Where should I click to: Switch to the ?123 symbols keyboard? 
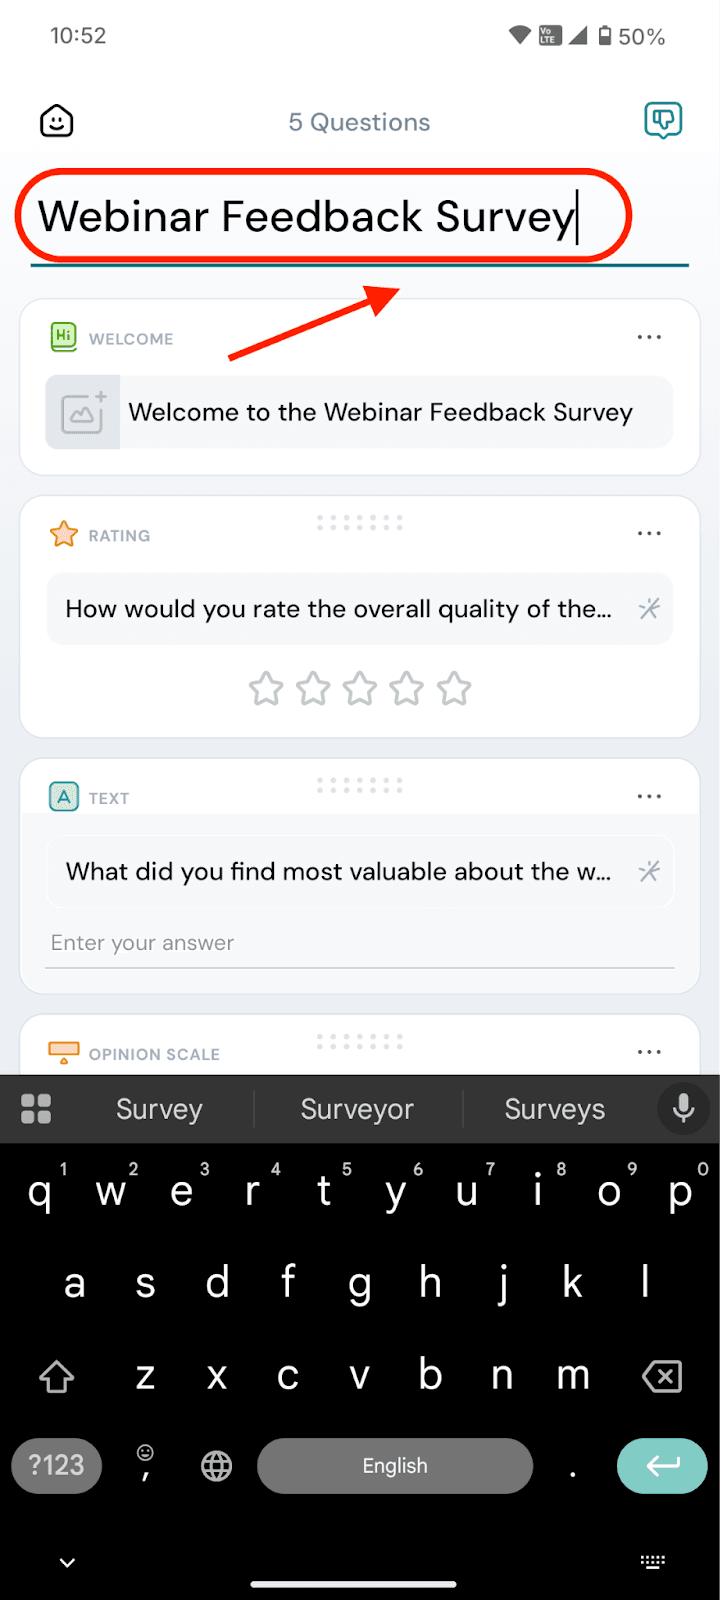pos(56,1466)
